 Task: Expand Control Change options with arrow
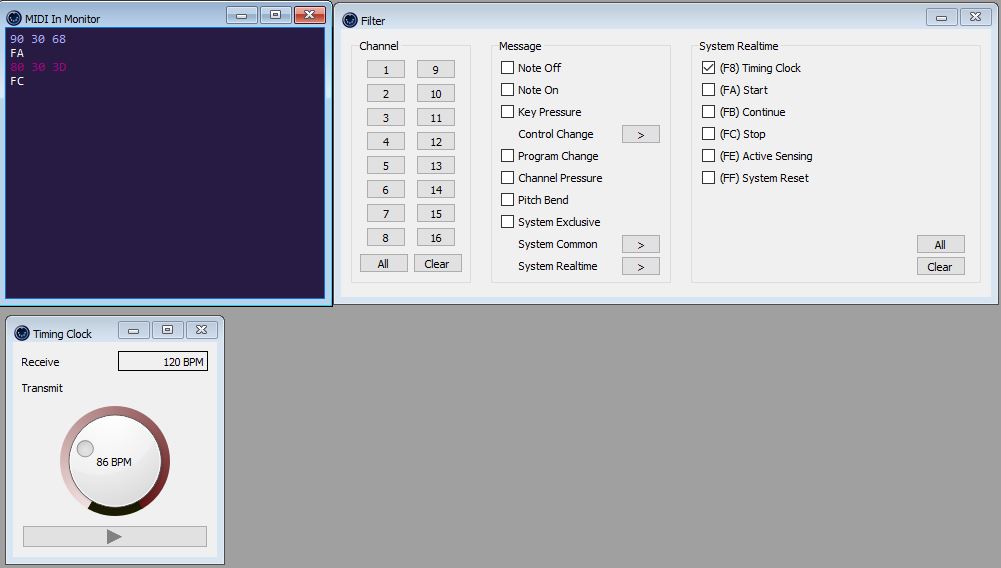point(641,135)
